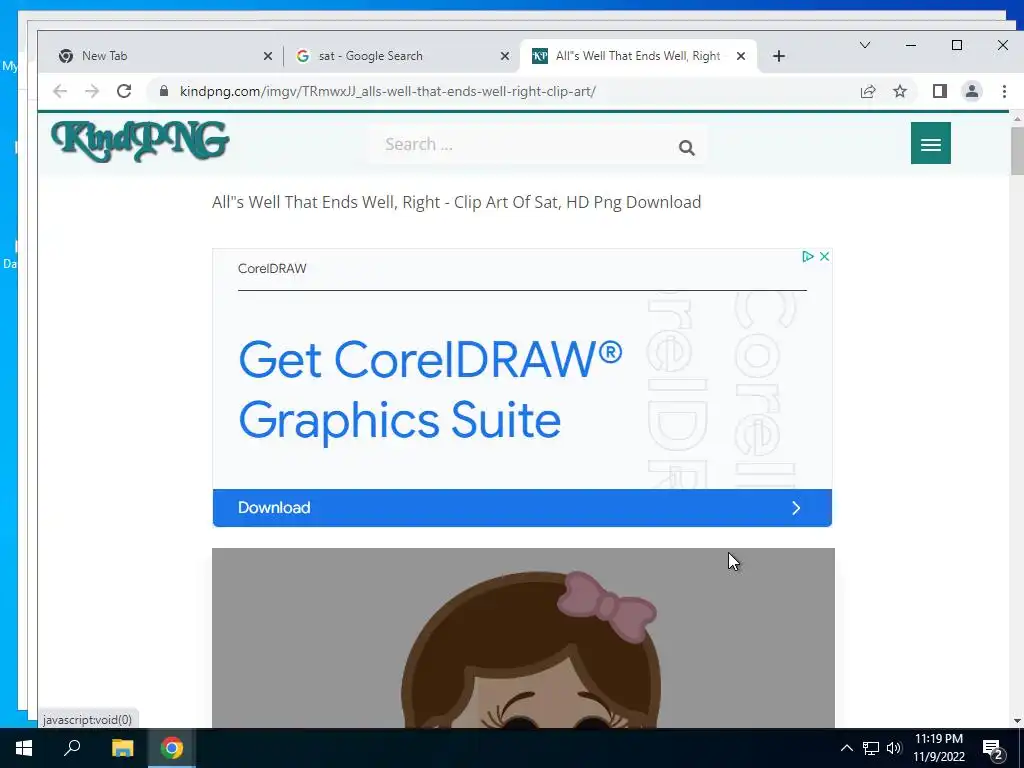Open Windows taskbar search
This screenshot has width=1024, height=768.
tap(72, 748)
